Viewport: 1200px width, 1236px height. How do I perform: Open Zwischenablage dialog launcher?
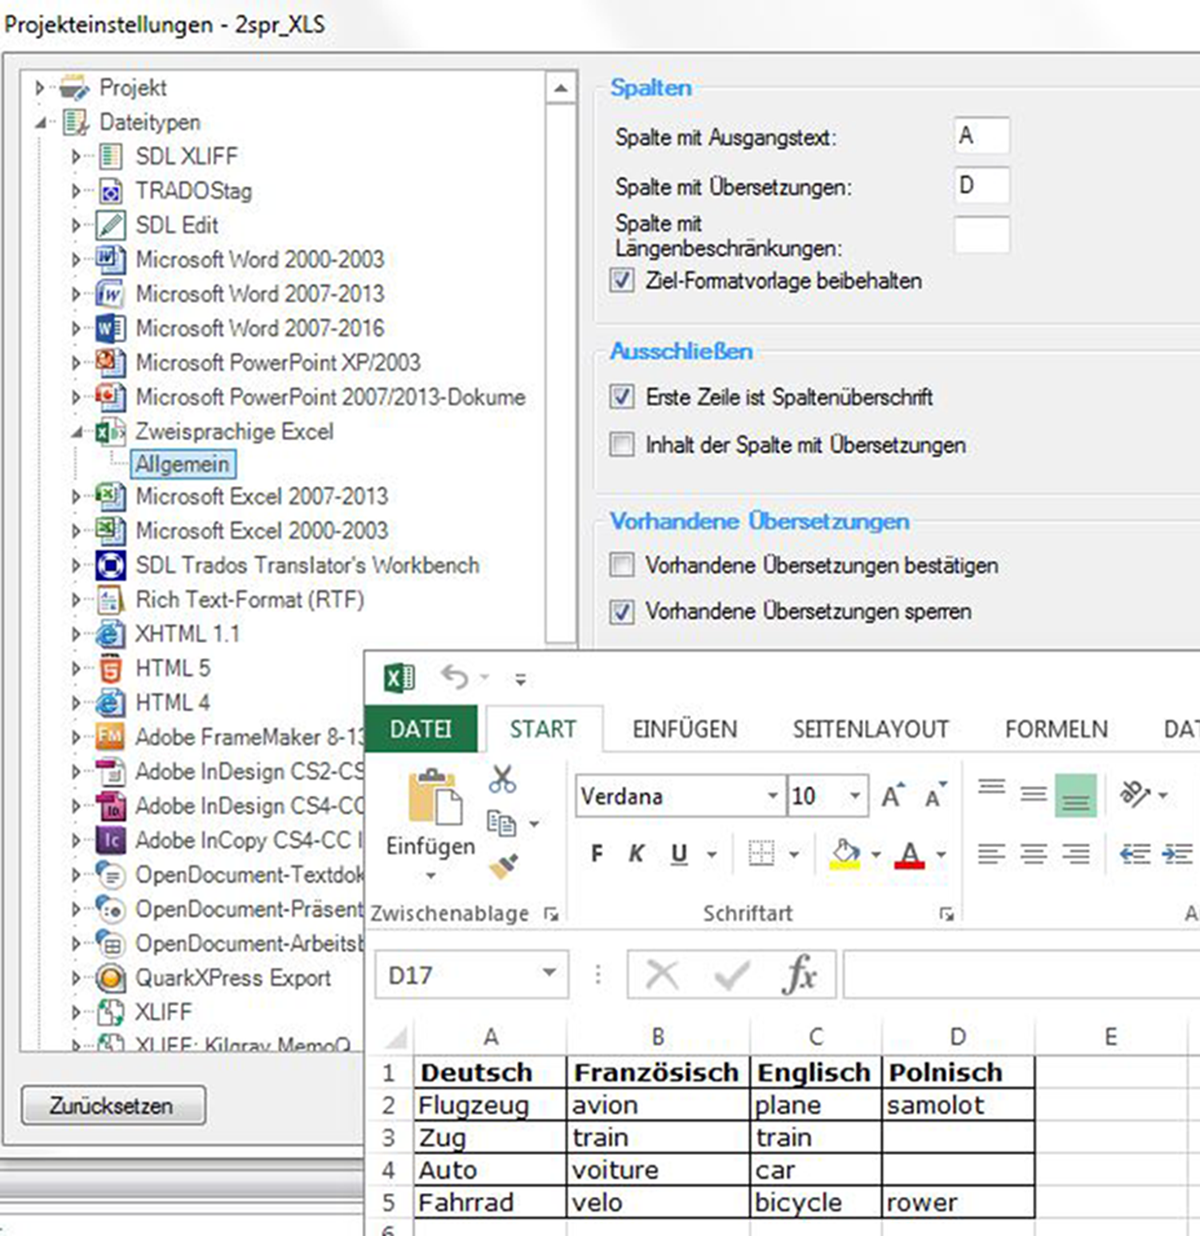pos(550,914)
